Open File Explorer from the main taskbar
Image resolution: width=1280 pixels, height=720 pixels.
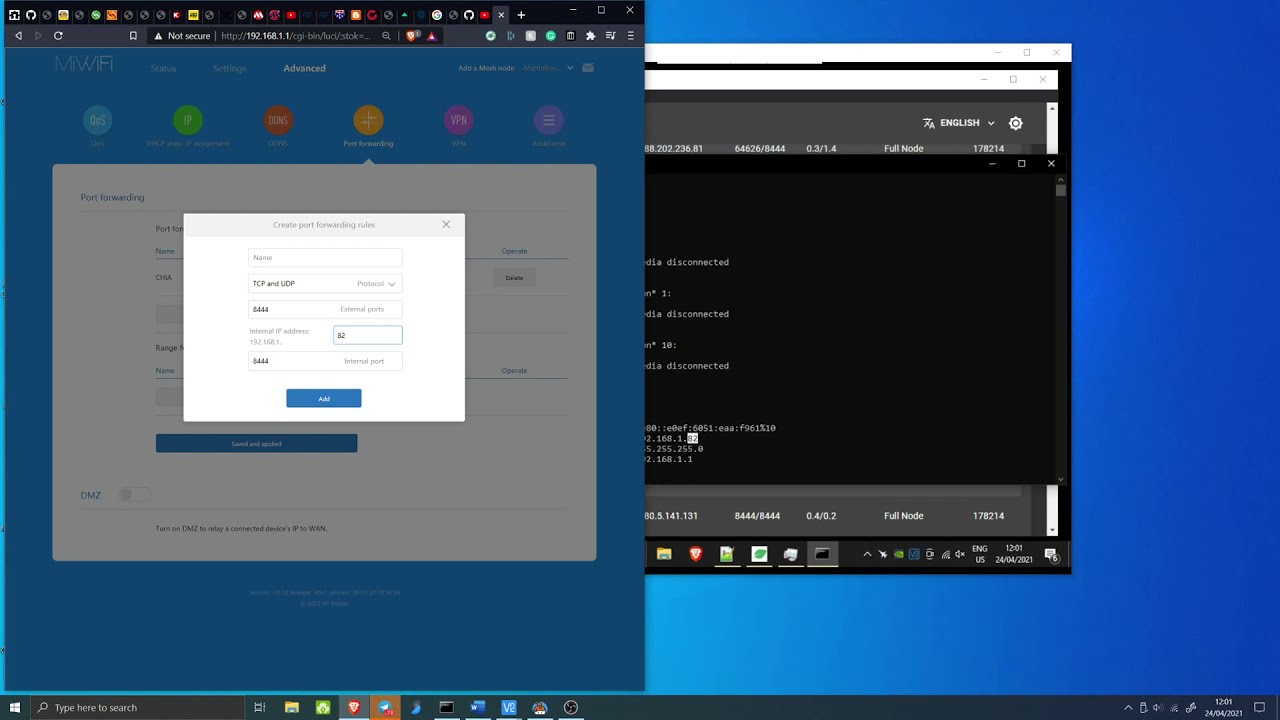[x=291, y=707]
